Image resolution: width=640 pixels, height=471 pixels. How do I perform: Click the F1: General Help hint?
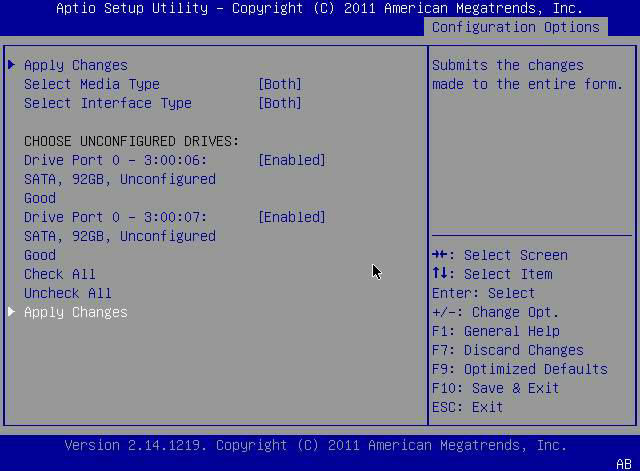496,331
